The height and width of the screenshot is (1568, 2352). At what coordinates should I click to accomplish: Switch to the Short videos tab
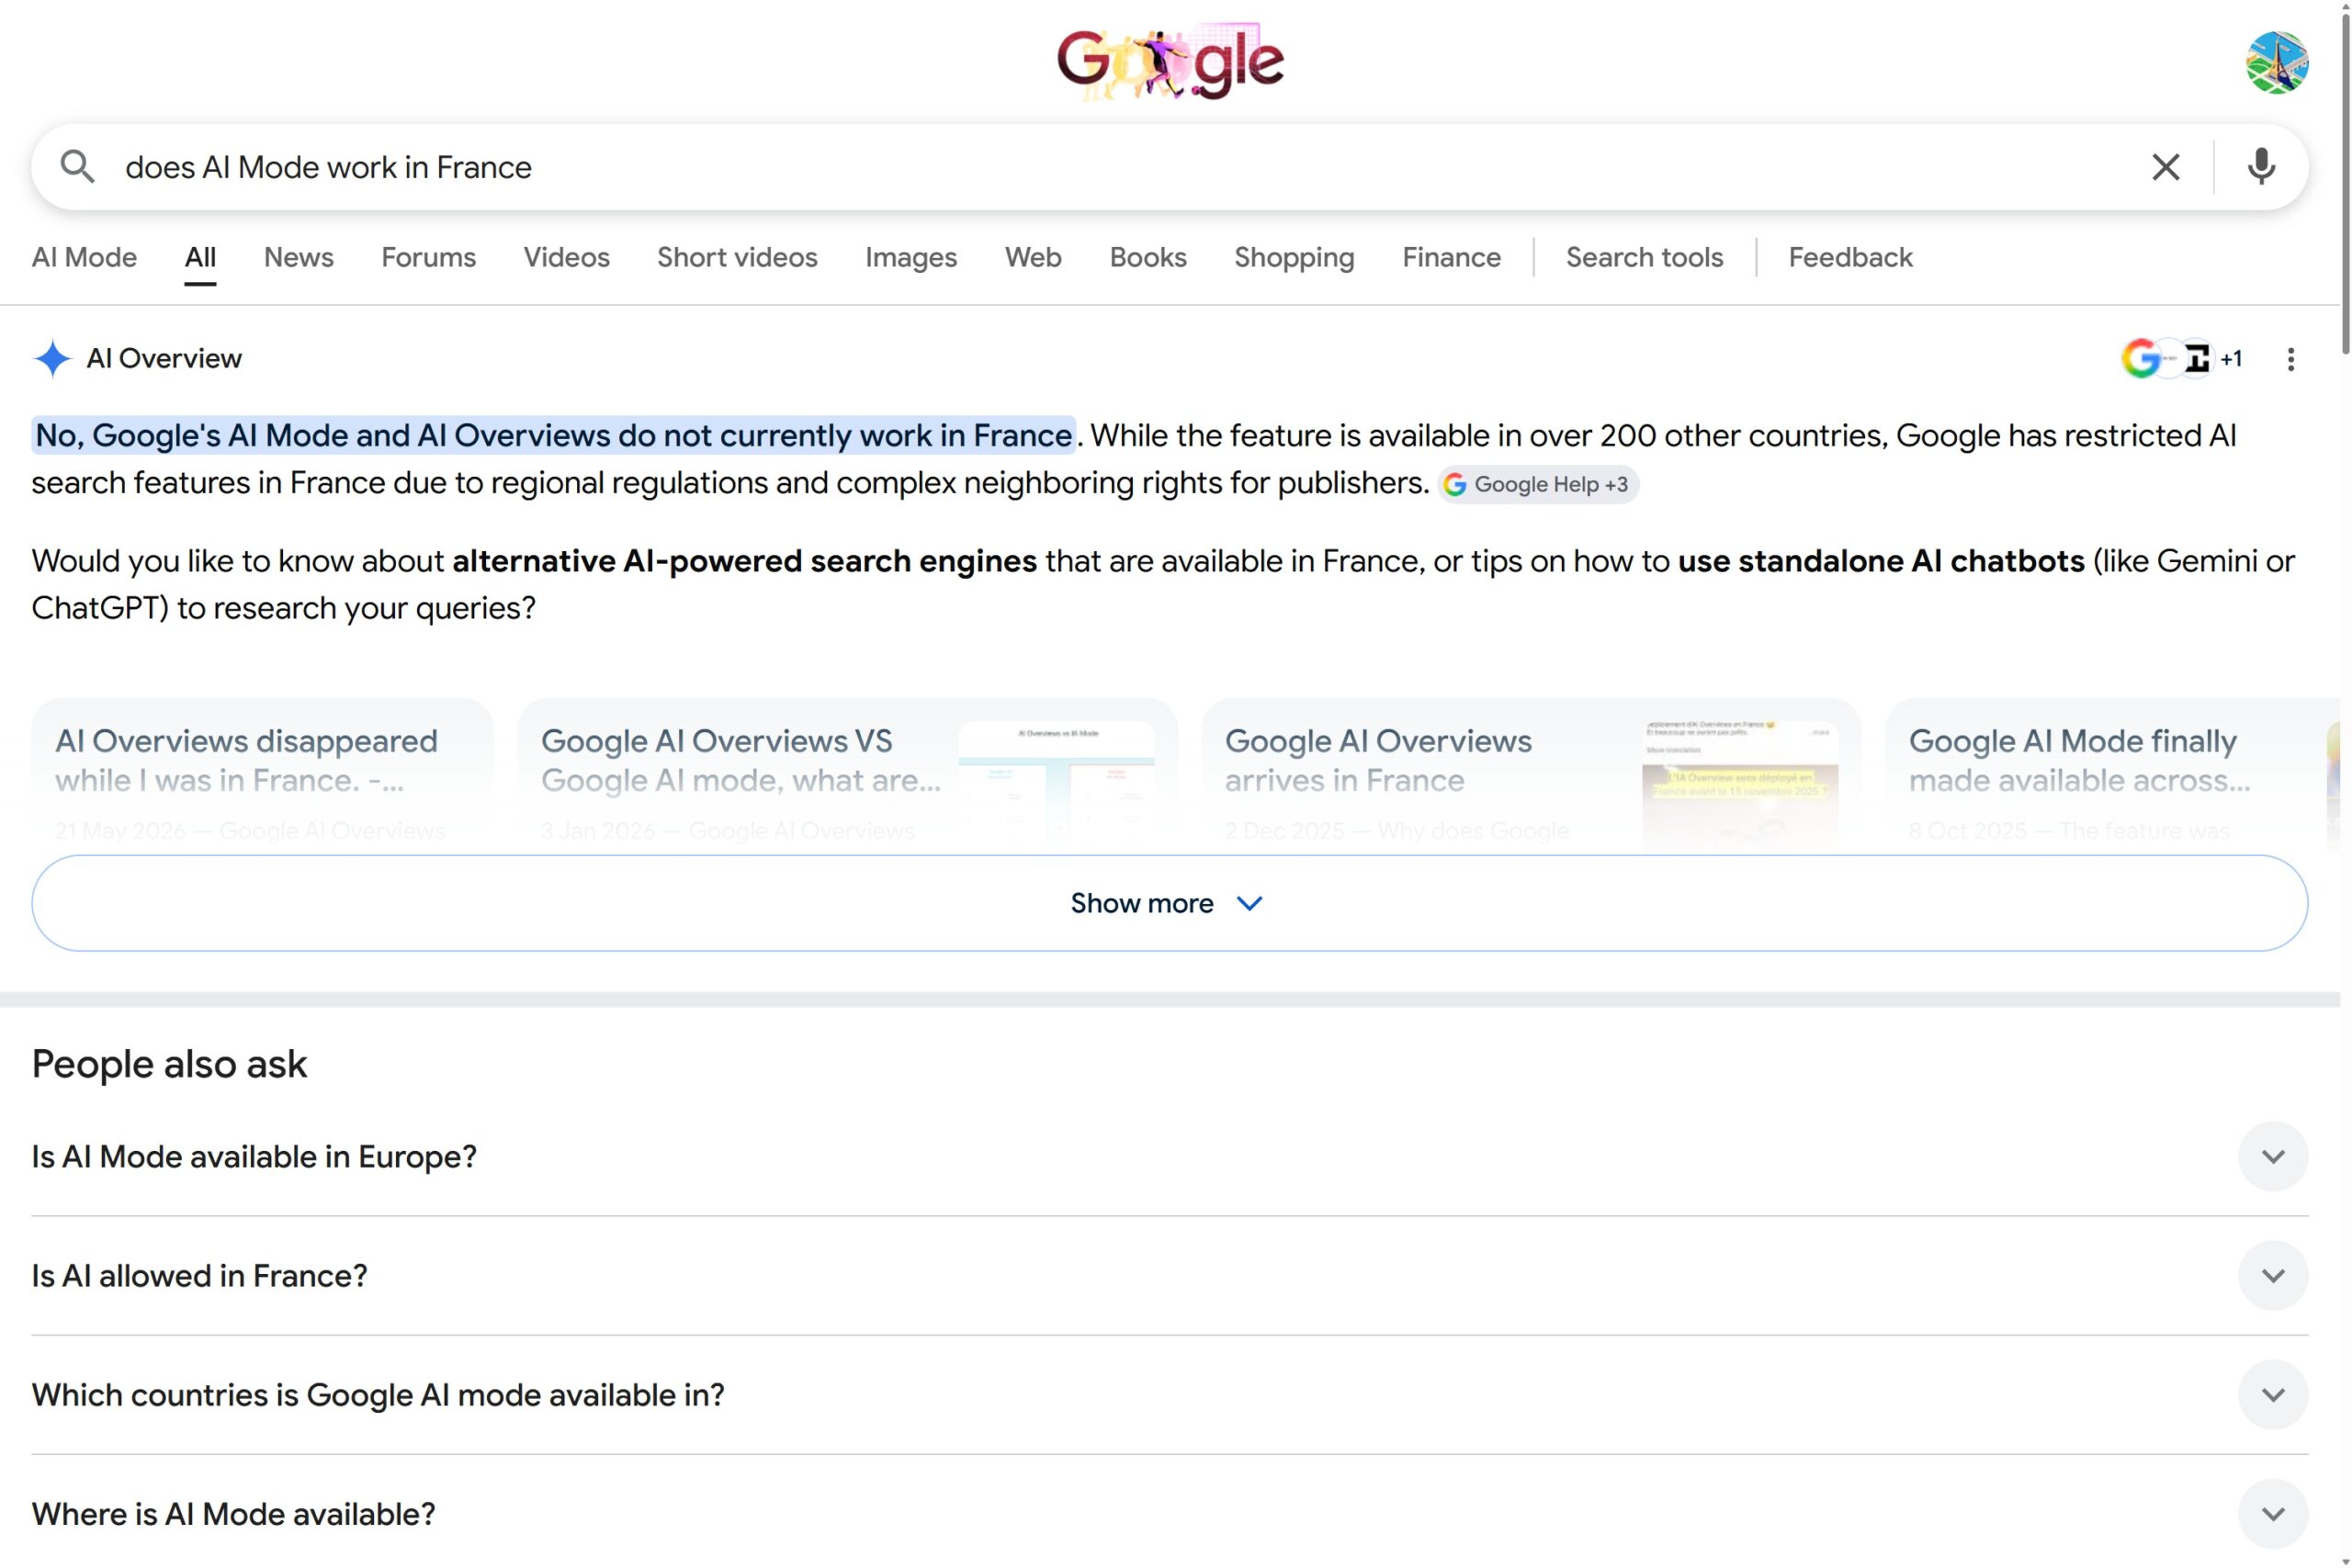pyautogui.click(x=737, y=257)
